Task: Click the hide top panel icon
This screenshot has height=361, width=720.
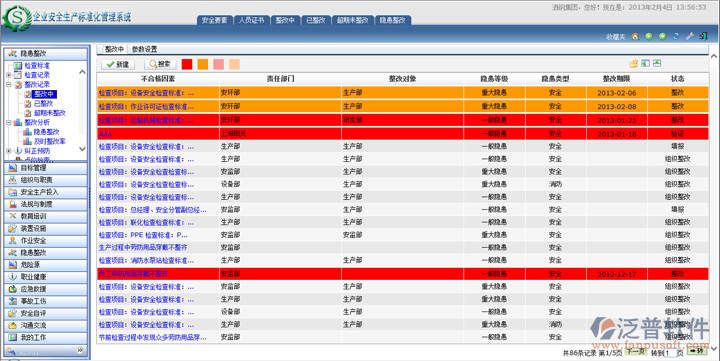Action: tap(657, 63)
